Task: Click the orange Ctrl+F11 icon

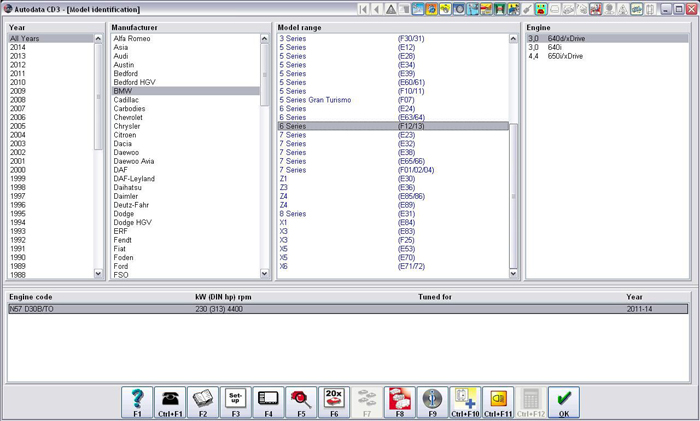Action: (498, 402)
